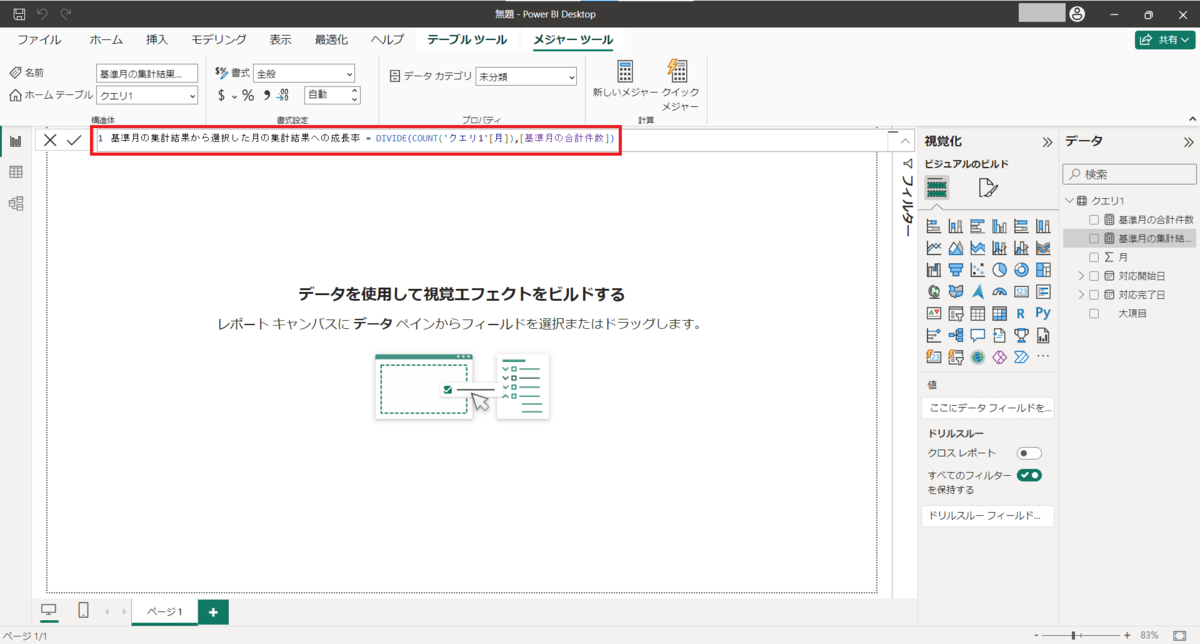Select the clustered column chart visual
The width and height of the screenshot is (1200, 644).
click(999, 226)
